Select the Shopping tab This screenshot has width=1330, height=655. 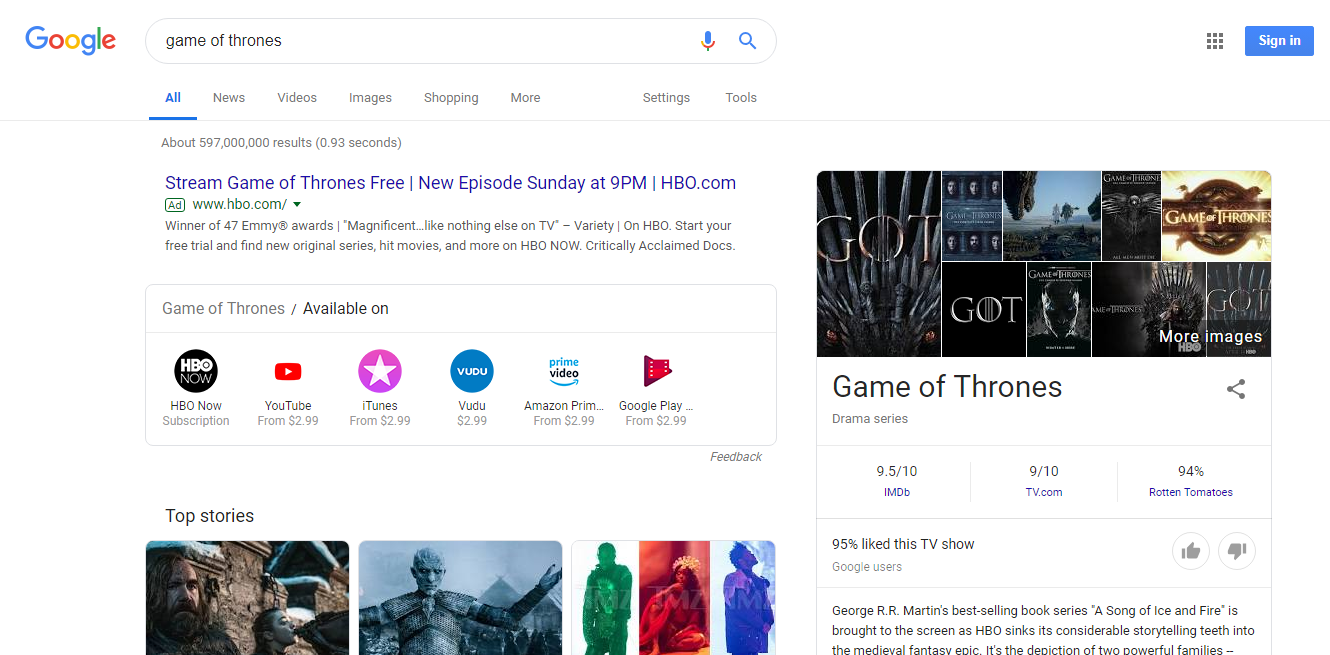tap(451, 98)
